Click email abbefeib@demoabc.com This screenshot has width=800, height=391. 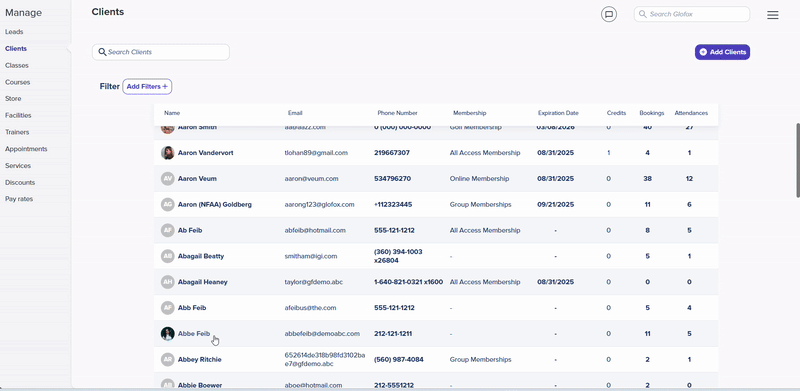322,334
